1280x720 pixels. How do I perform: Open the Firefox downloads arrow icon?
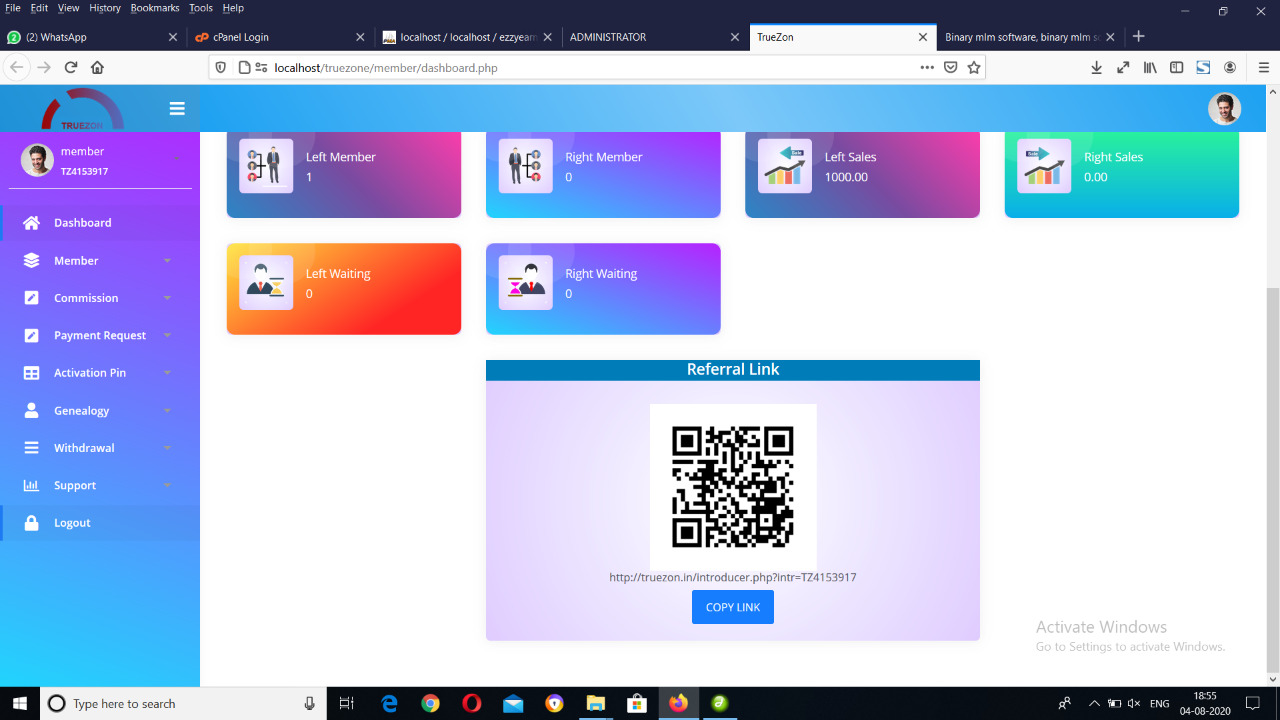coord(1096,68)
